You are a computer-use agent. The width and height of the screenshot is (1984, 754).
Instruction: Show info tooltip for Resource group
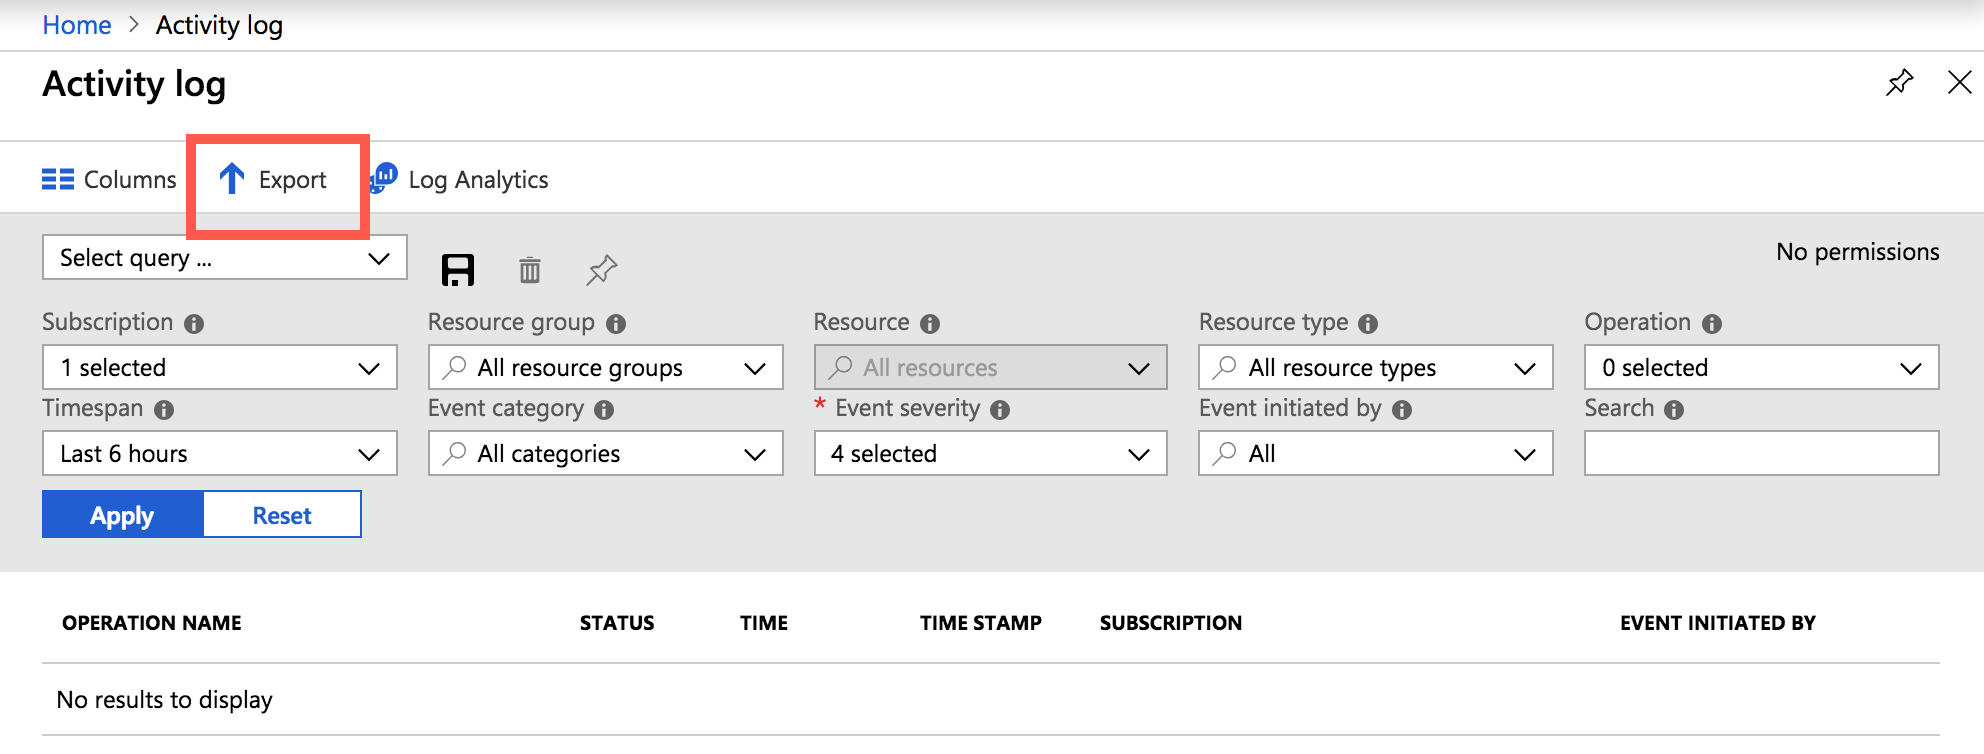coord(616,324)
